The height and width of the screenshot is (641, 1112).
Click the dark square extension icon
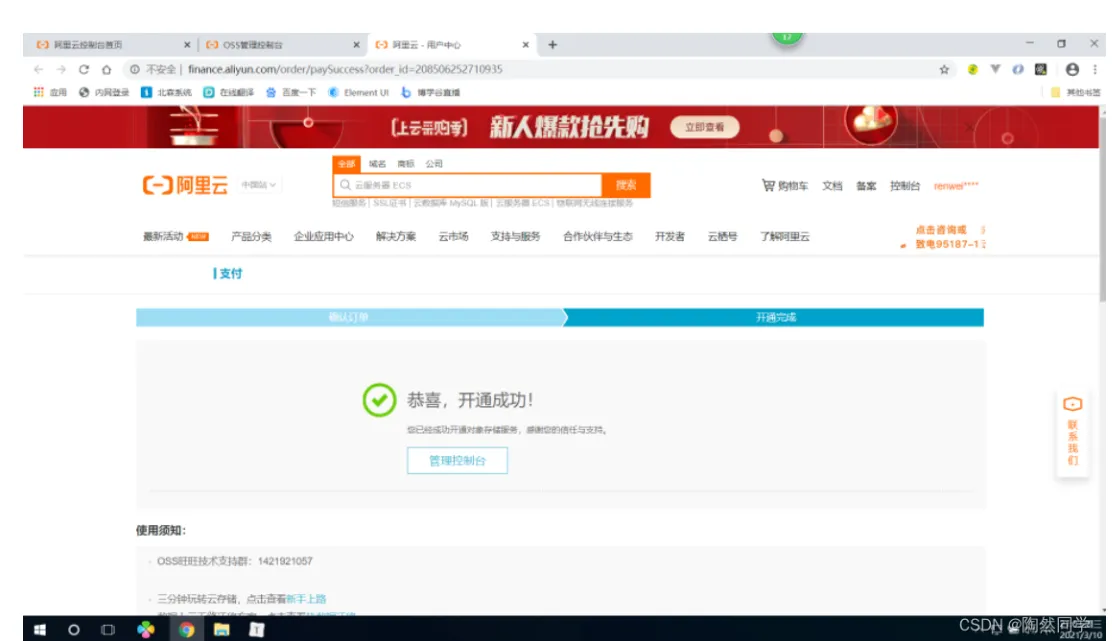coord(1040,69)
